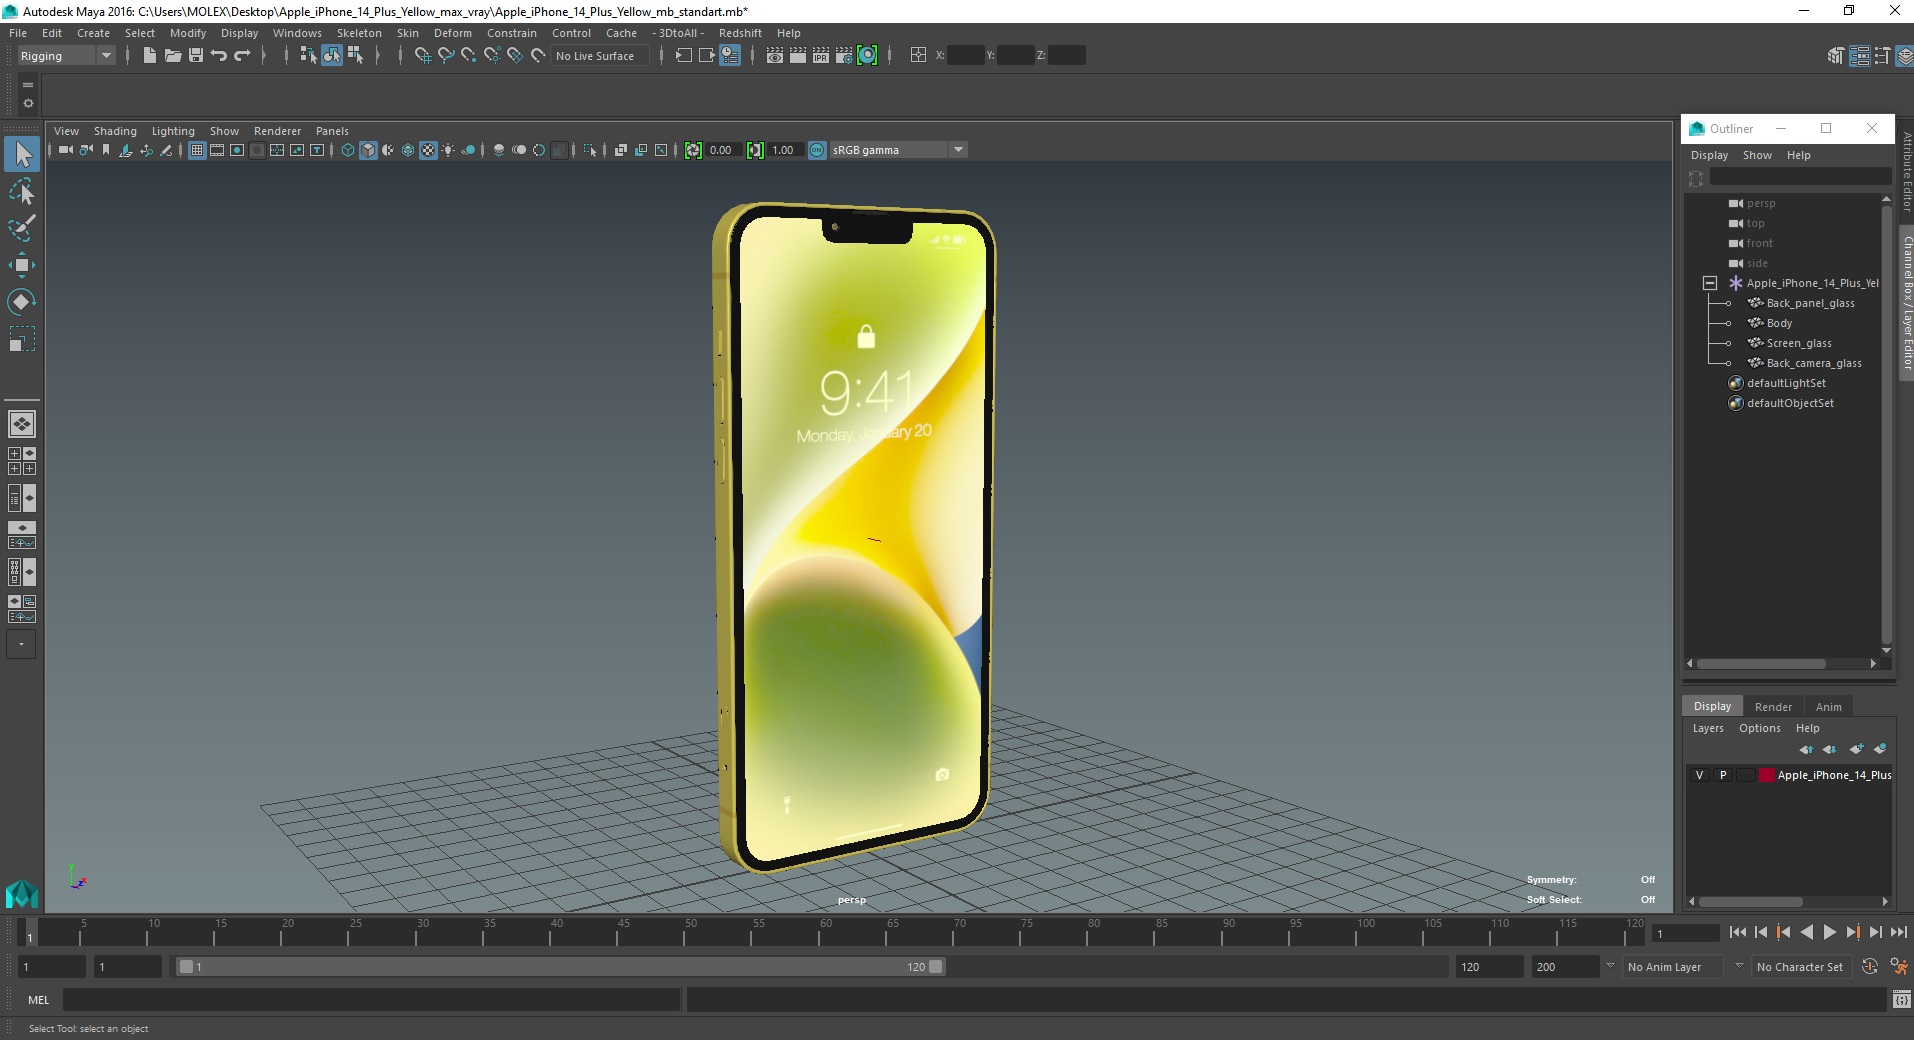Image resolution: width=1914 pixels, height=1040 pixels.
Task: Expand more layouts arrow in toolbox
Action: (x=21, y=644)
